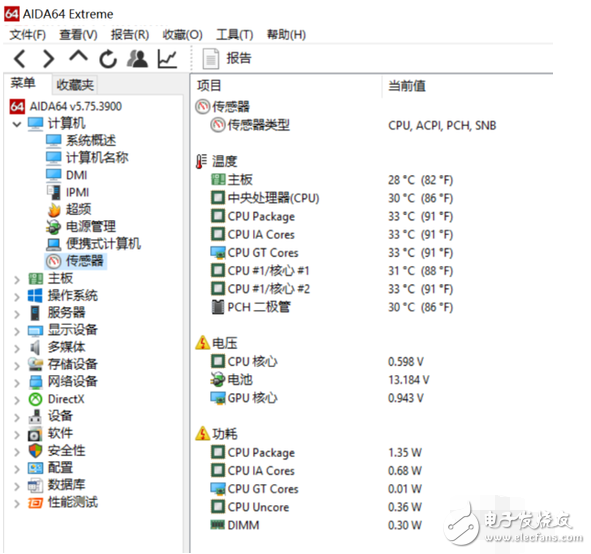Open the 查看(V) menu

pyautogui.click(x=78, y=35)
